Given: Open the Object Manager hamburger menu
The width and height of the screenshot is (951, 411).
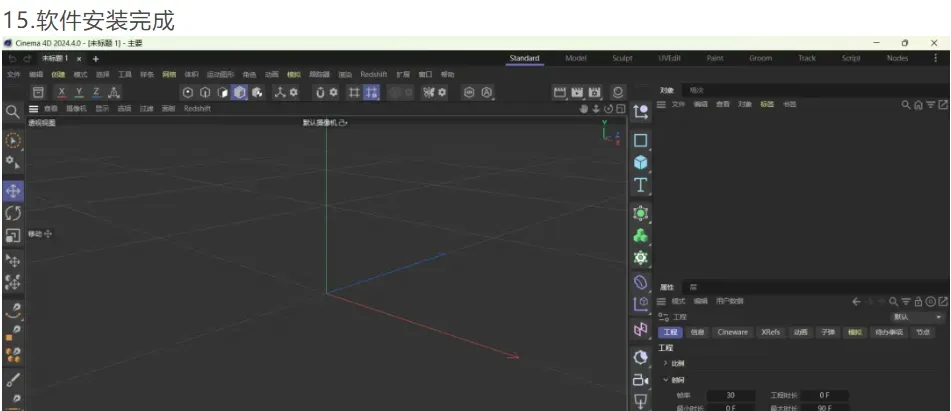Looking at the screenshot, I should tap(661, 104).
